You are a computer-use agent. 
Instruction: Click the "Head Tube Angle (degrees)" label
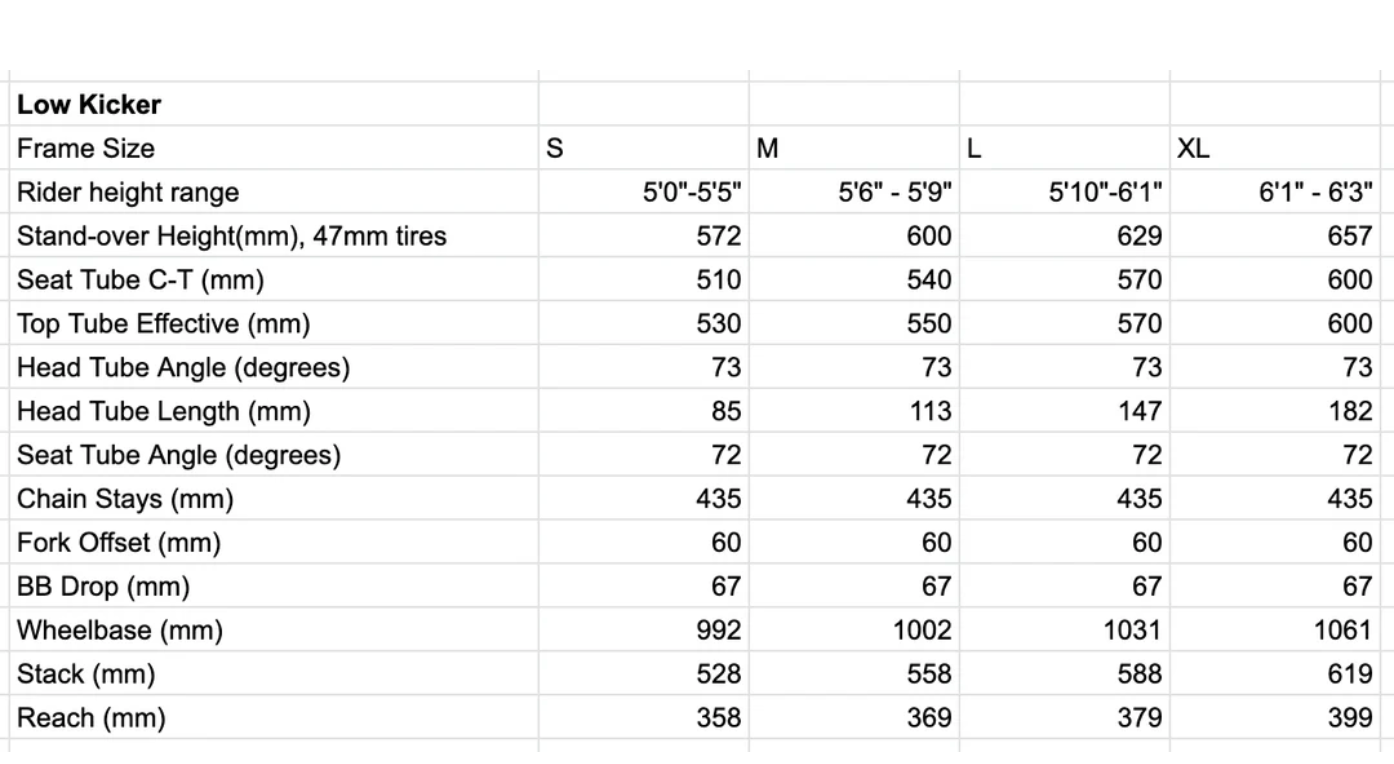click(x=183, y=368)
